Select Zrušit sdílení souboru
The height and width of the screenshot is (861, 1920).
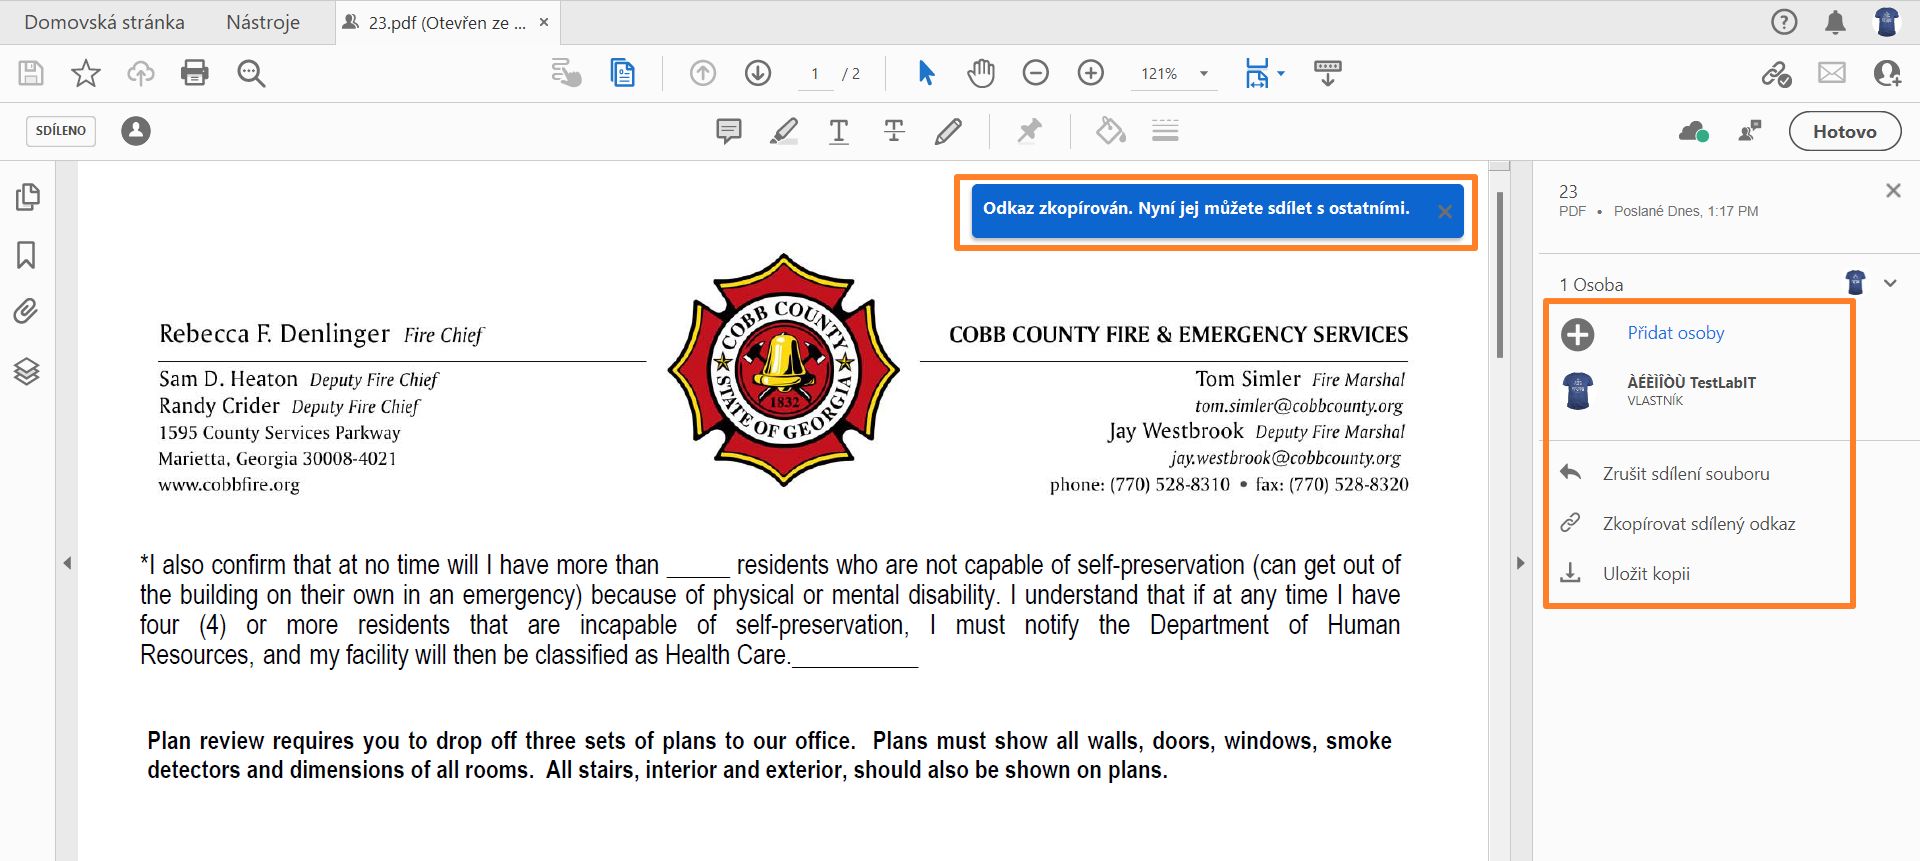pos(1686,474)
